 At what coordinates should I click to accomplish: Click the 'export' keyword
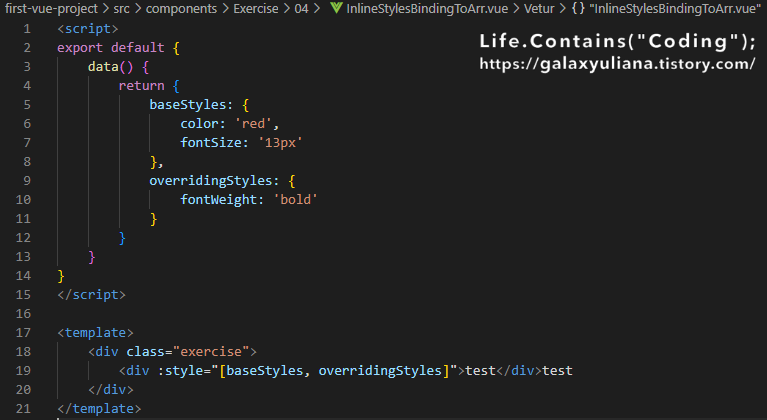pyautogui.click(x=80, y=48)
